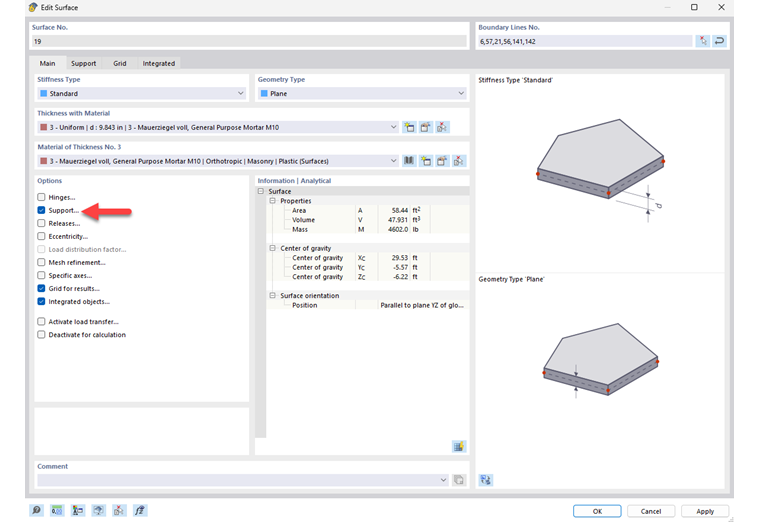Open the Integrated tab
Screen dimensions: 760x522
click(x=158, y=63)
